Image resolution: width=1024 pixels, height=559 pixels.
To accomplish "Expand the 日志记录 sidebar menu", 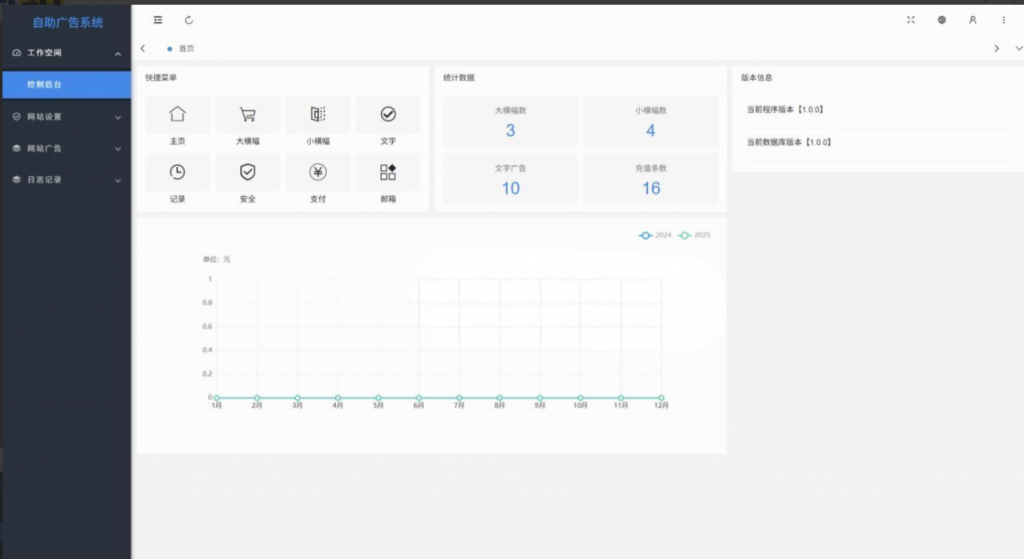I will [66, 180].
